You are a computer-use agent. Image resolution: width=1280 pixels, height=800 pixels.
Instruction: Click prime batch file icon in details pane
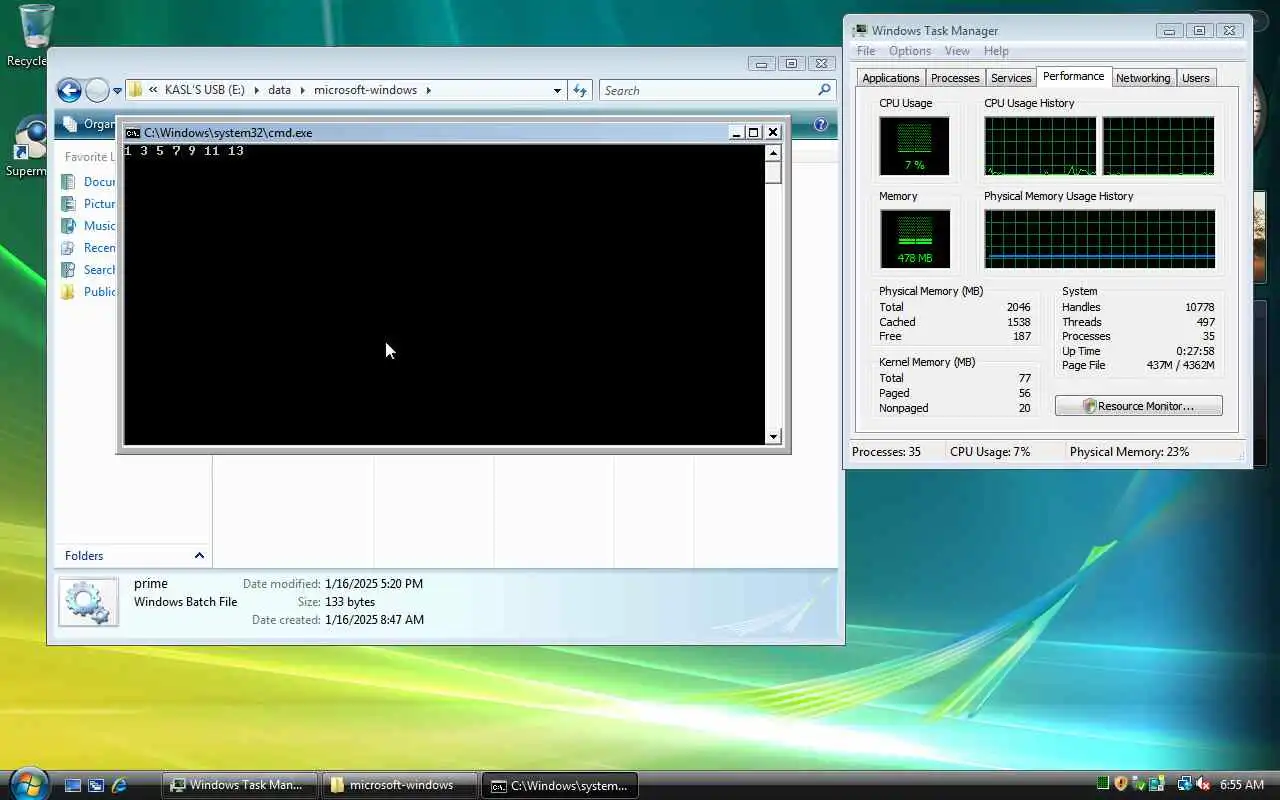[x=88, y=602]
